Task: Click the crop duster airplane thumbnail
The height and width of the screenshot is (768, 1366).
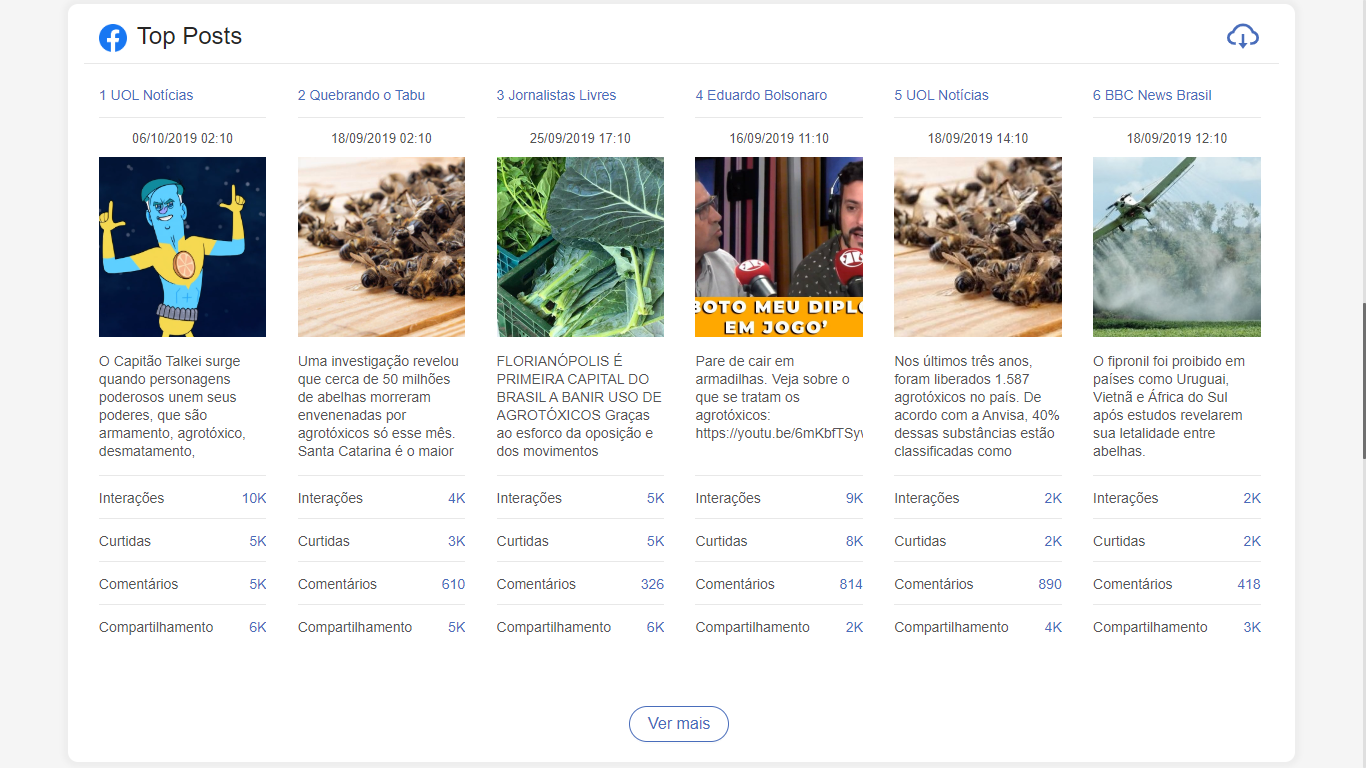Action: [1176, 247]
